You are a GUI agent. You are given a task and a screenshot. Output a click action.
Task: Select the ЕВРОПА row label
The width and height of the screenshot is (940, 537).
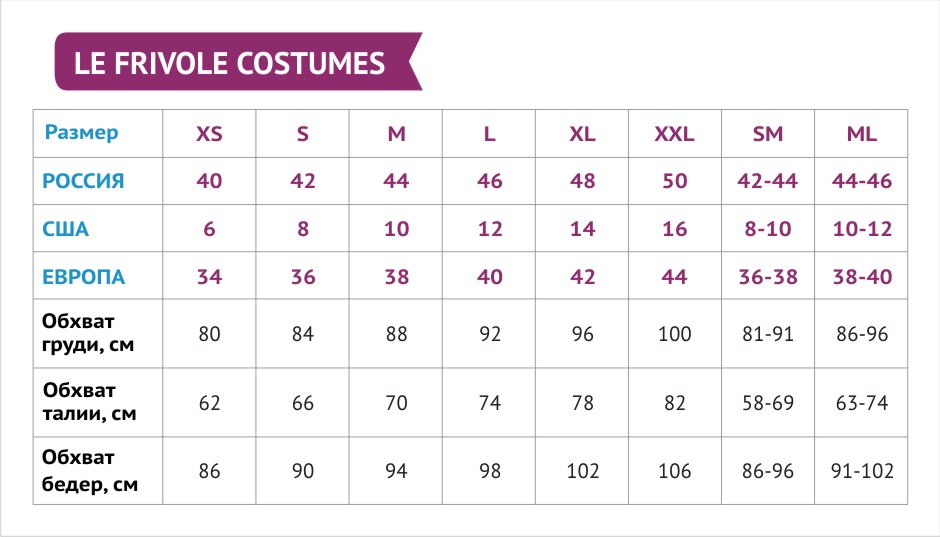(84, 277)
